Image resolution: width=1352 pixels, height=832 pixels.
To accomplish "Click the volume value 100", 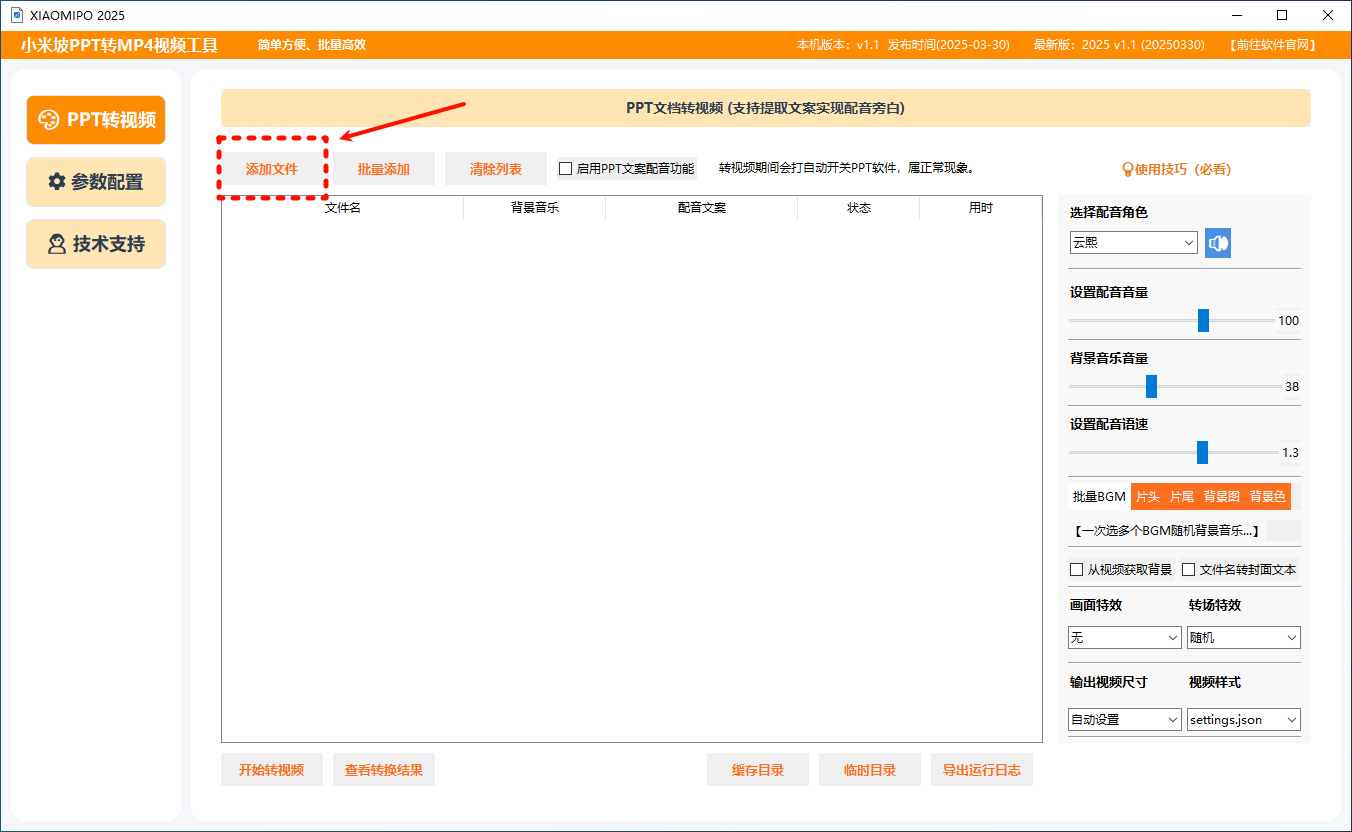I will coord(1289,321).
